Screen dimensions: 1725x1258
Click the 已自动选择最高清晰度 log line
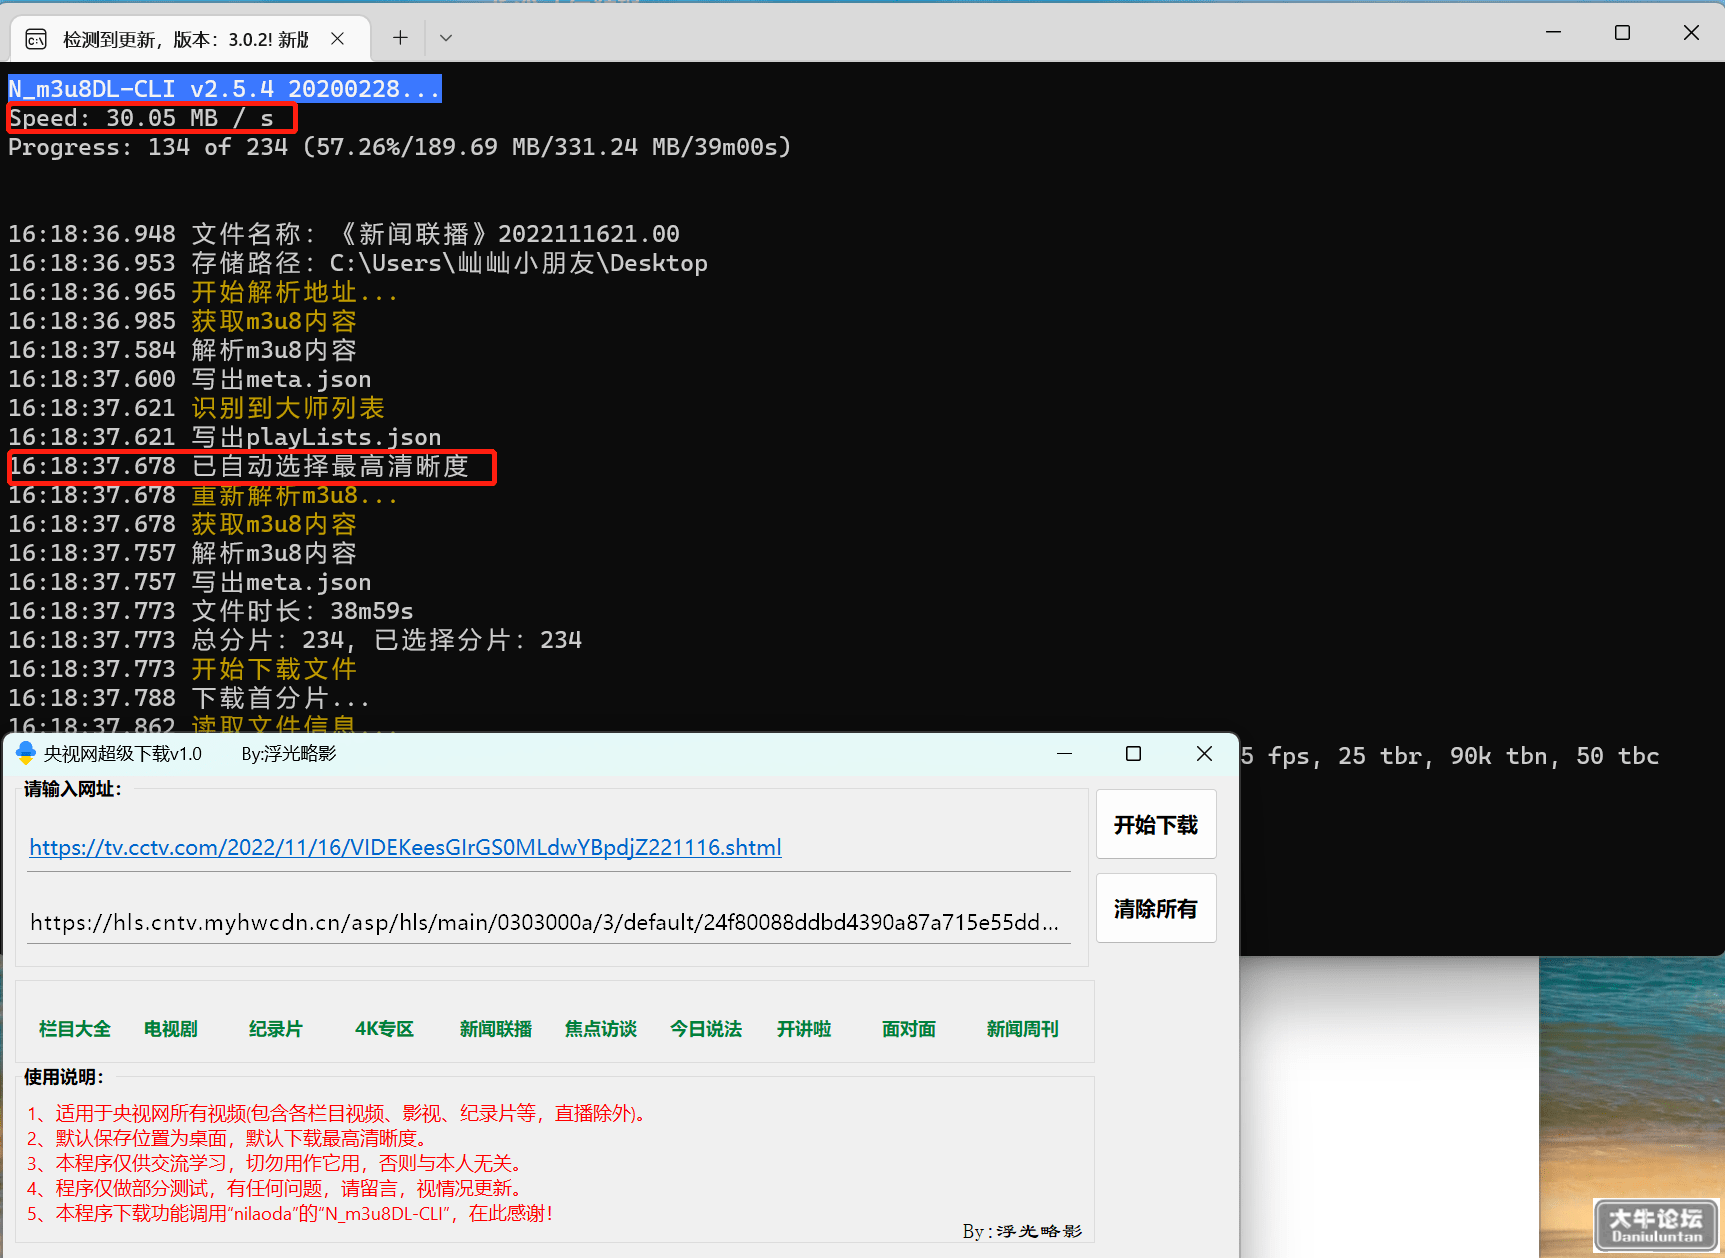coord(239,466)
